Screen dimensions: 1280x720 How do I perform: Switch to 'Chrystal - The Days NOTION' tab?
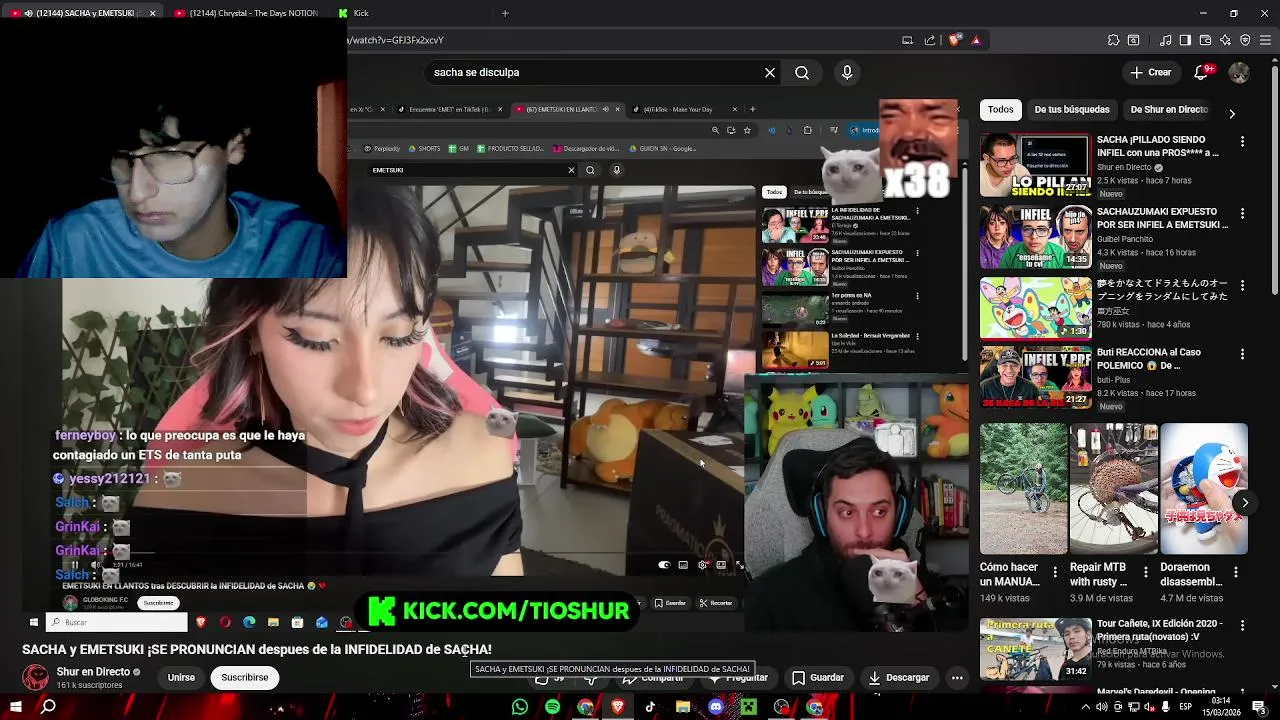coord(250,13)
